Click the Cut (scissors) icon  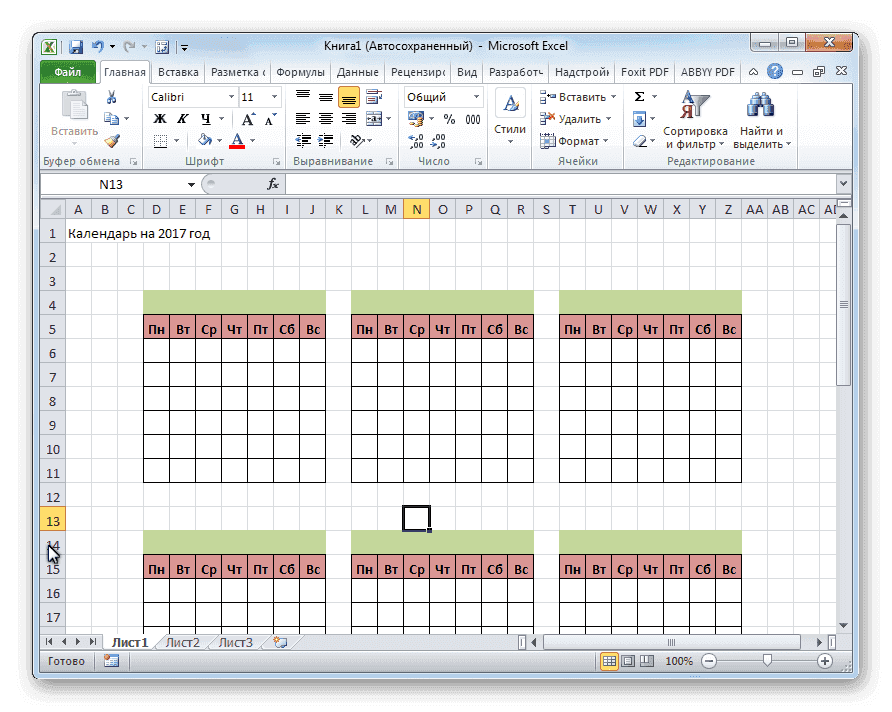[111, 95]
